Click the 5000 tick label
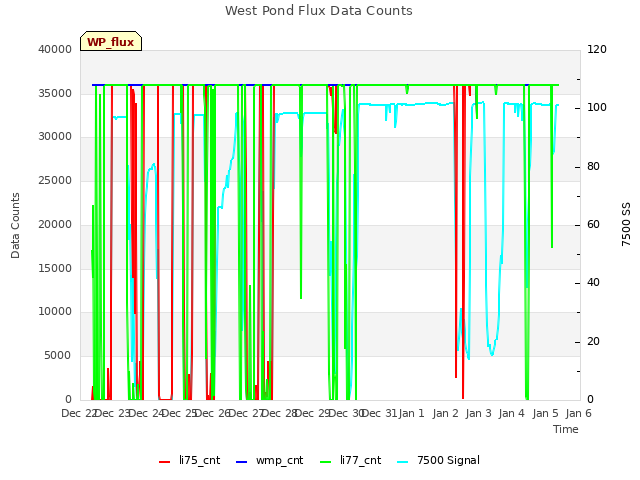The height and width of the screenshot is (480, 640). (x=58, y=356)
